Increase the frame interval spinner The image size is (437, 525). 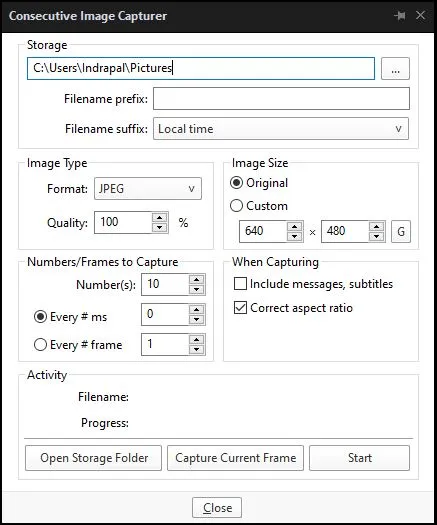click(197, 340)
